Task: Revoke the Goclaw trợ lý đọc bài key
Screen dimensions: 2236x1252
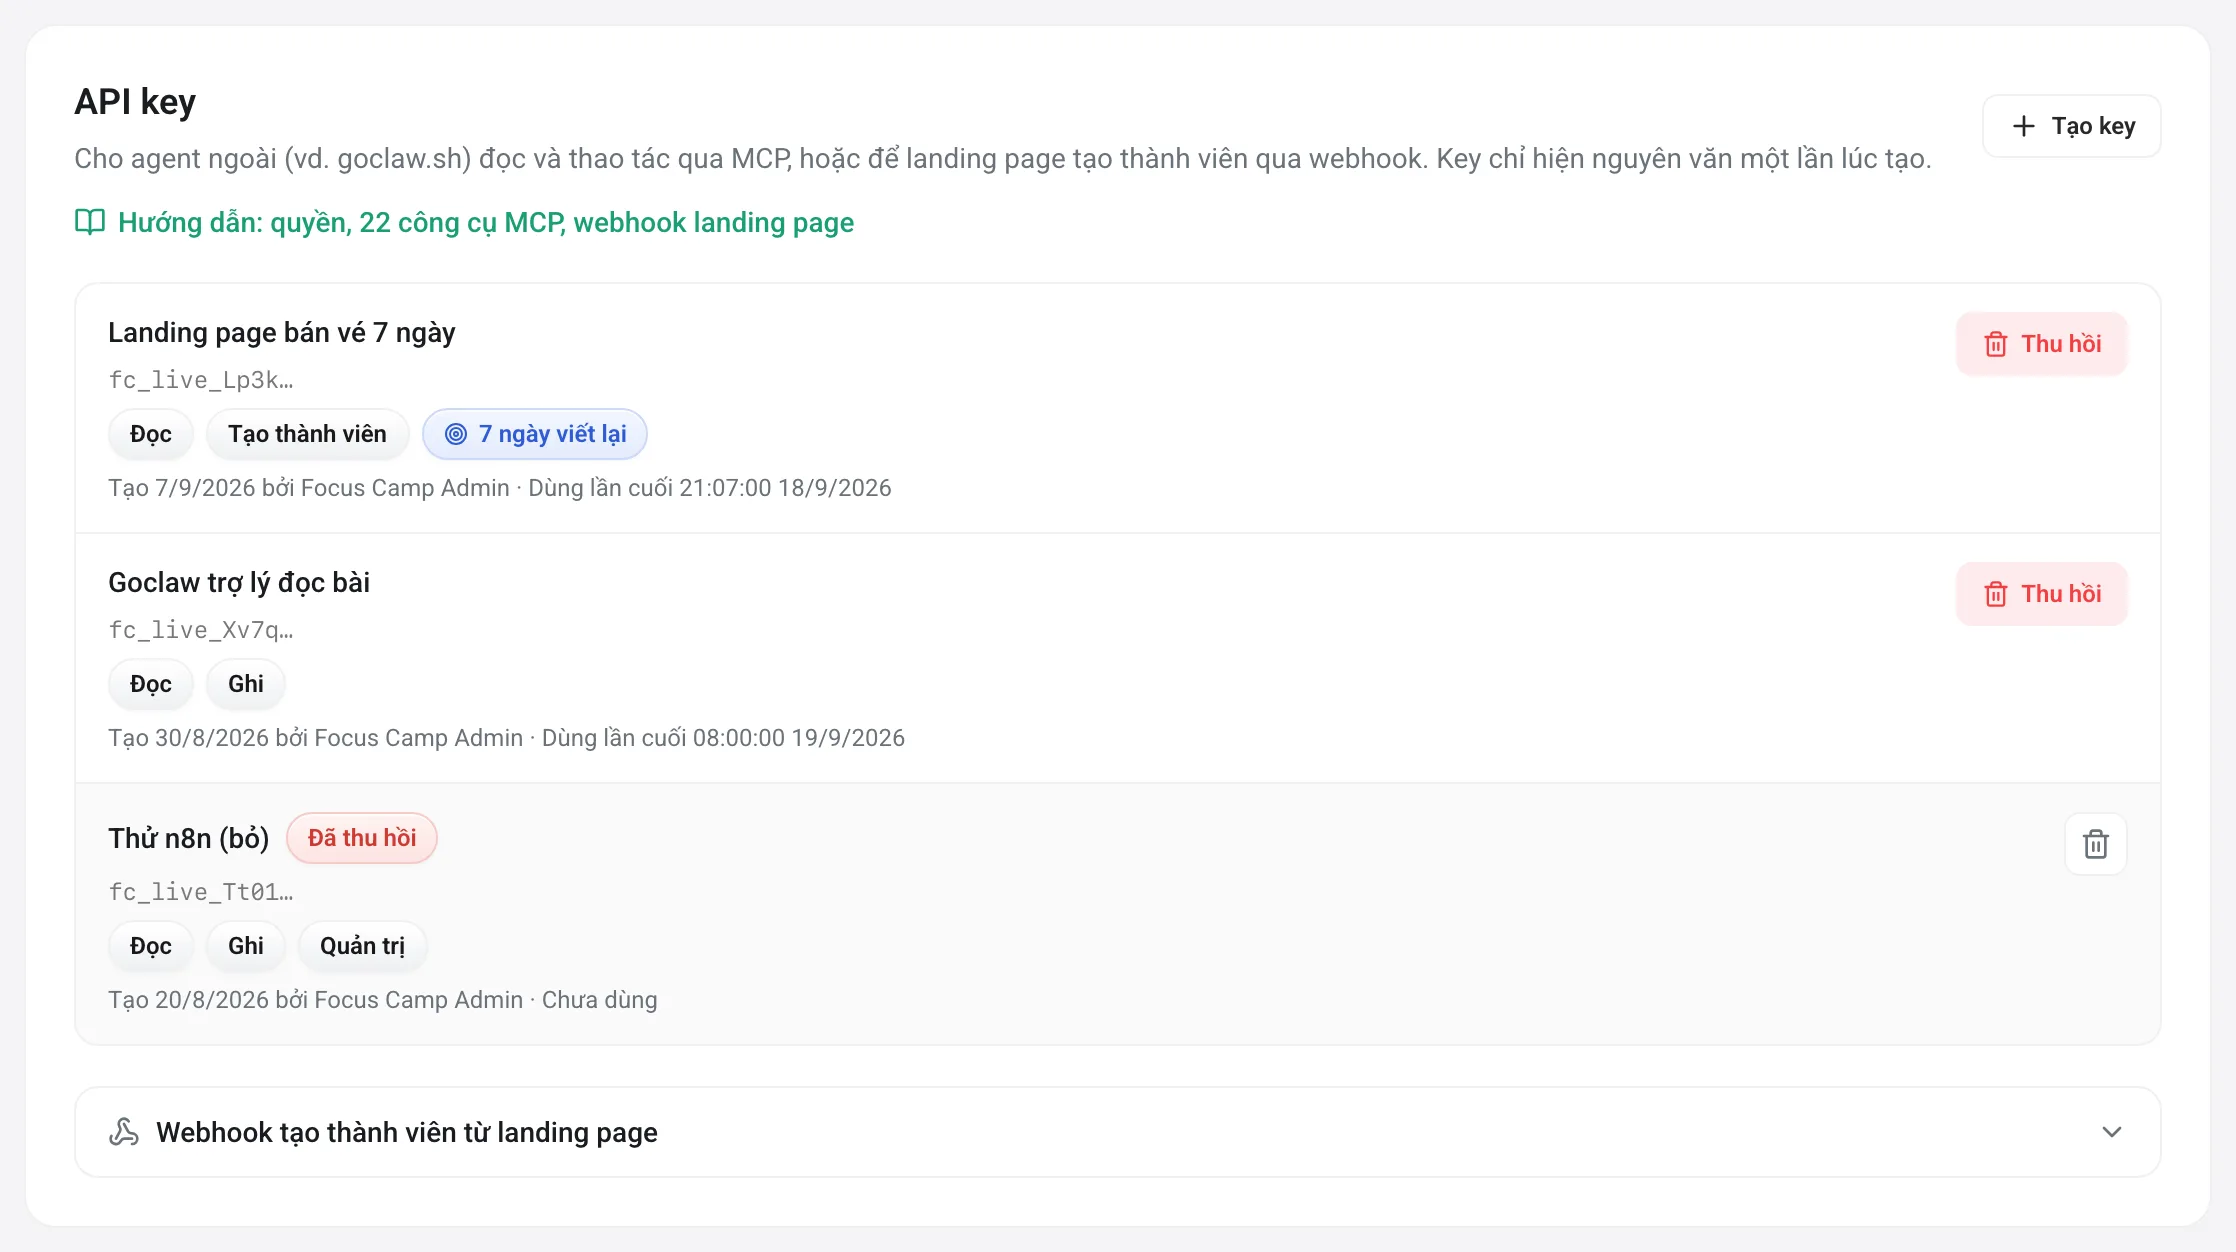Action: pyautogui.click(x=2041, y=594)
